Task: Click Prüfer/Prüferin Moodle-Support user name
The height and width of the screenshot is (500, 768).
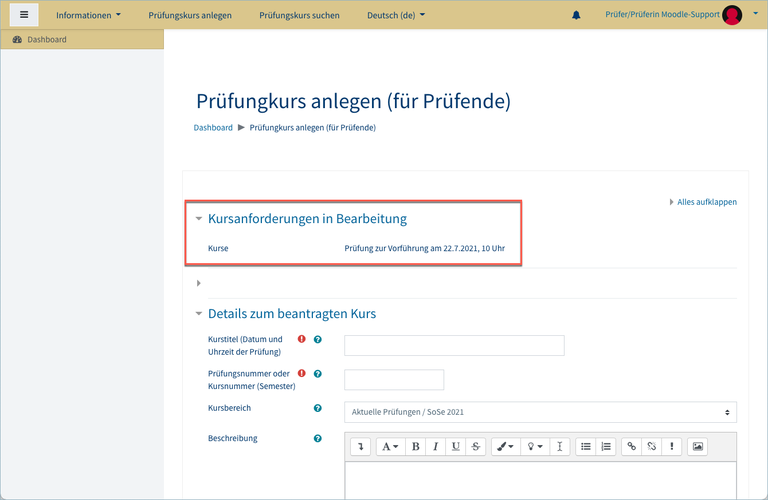Action: tap(662, 15)
